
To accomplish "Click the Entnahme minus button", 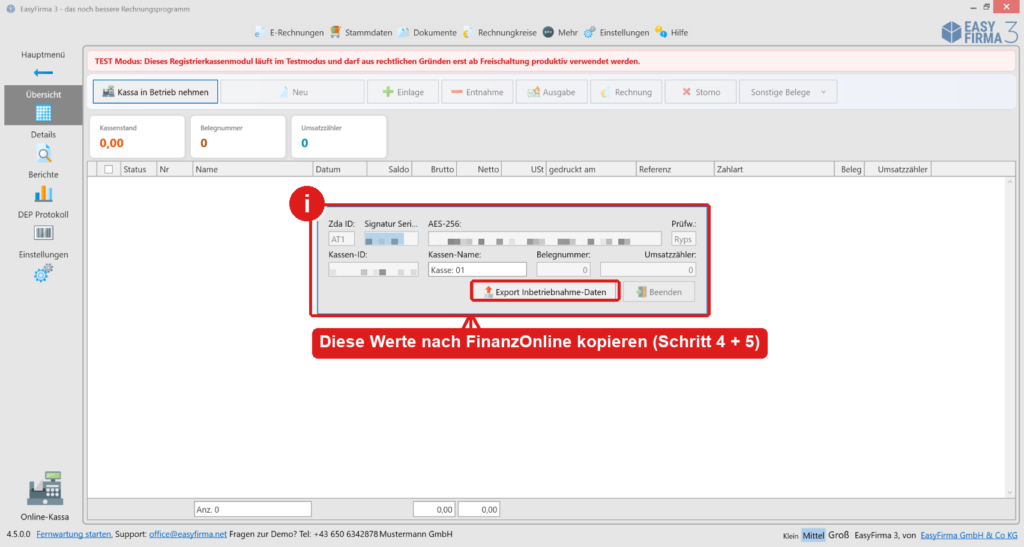I will [477, 92].
